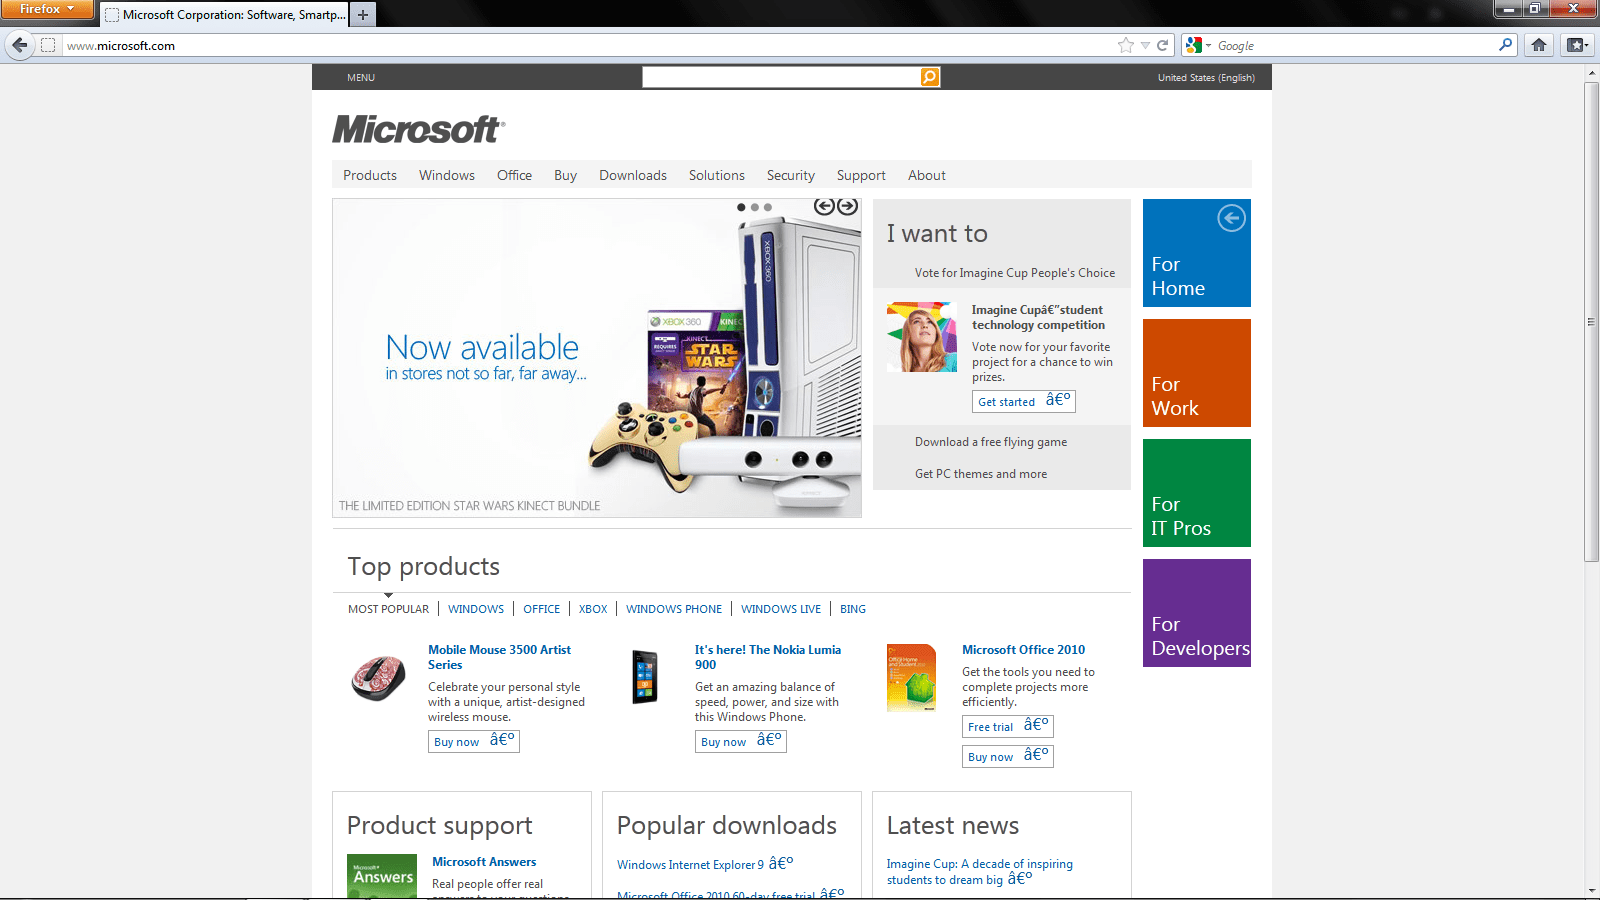
Task: Open the Firefox Home page button
Action: 1539,45
